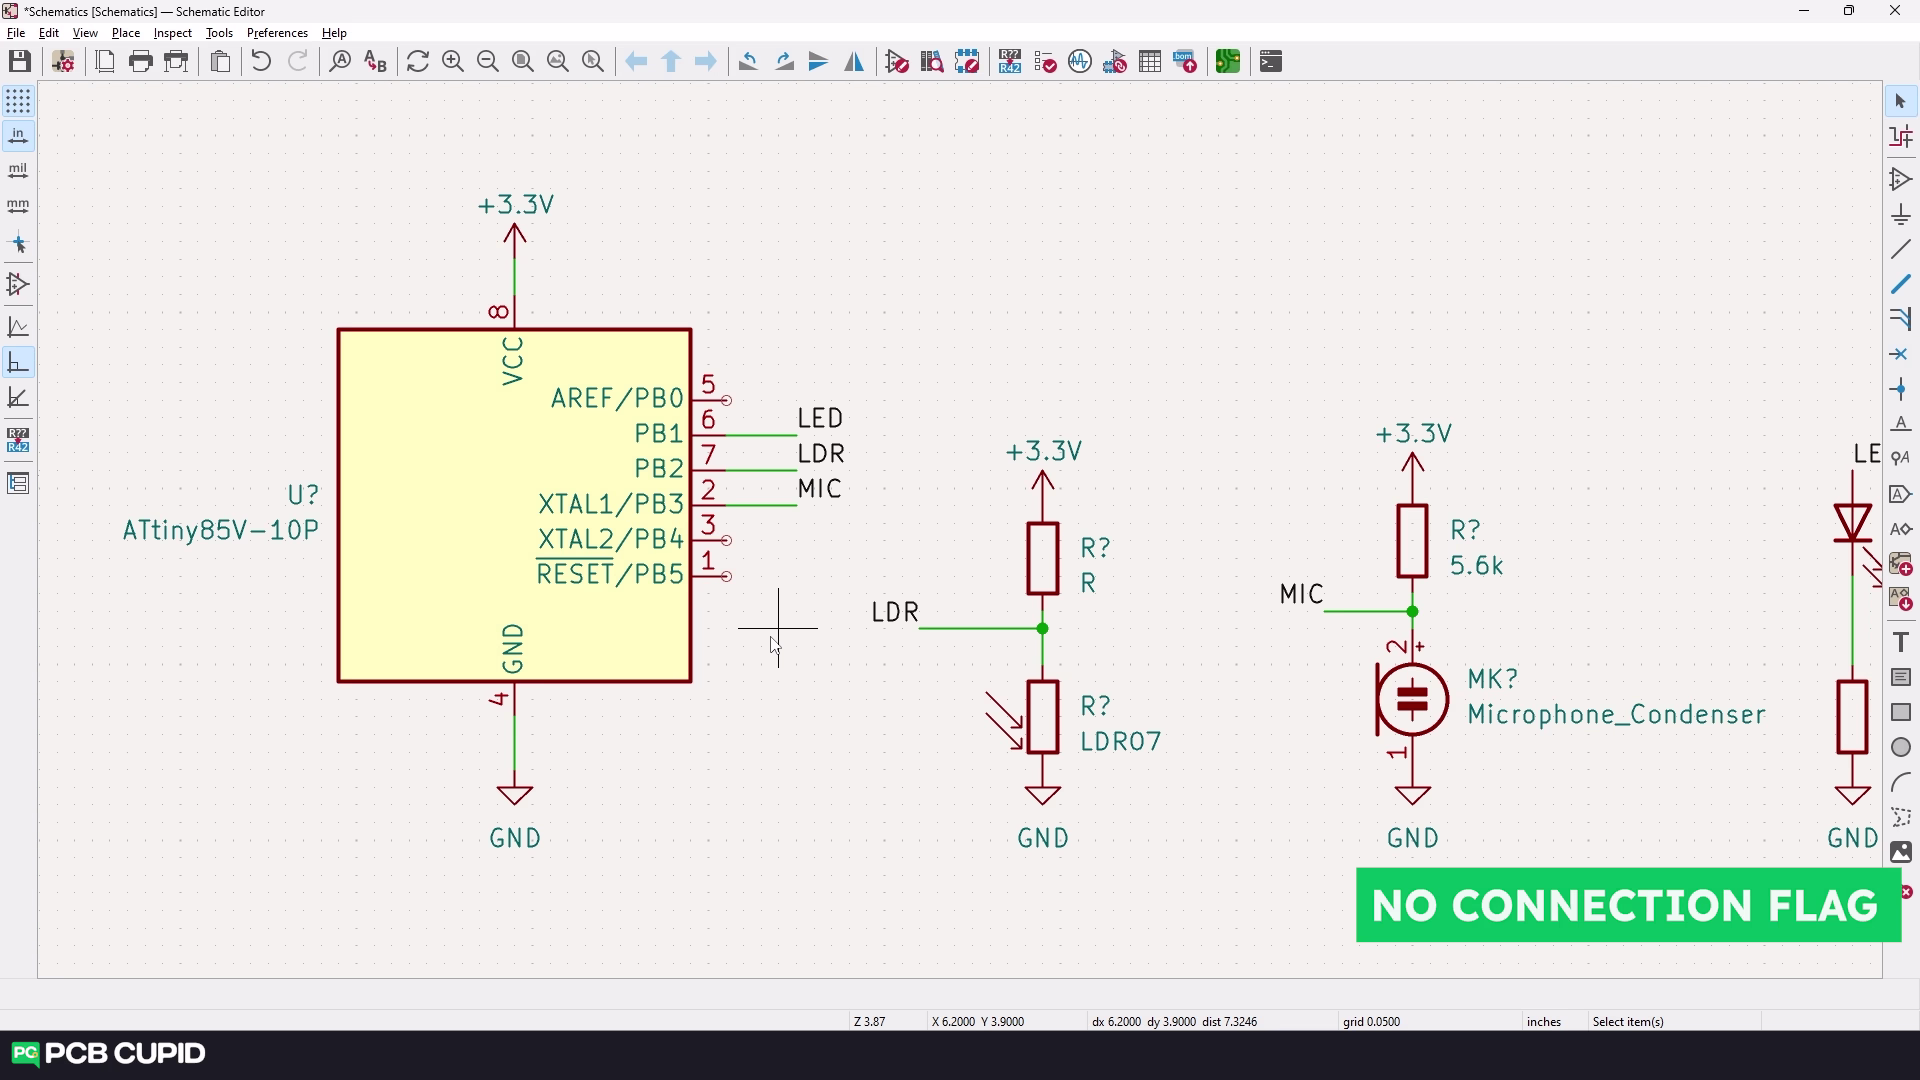Select the Add junction tool

[x=1900, y=390]
